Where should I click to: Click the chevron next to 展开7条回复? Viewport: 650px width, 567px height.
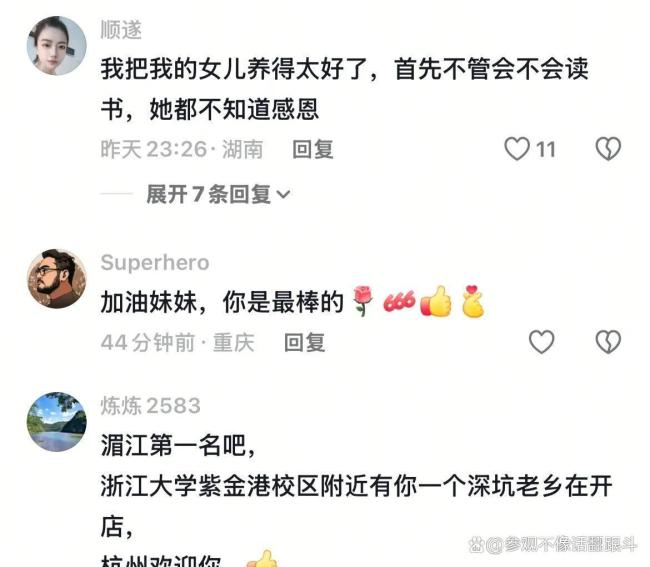[284, 194]
